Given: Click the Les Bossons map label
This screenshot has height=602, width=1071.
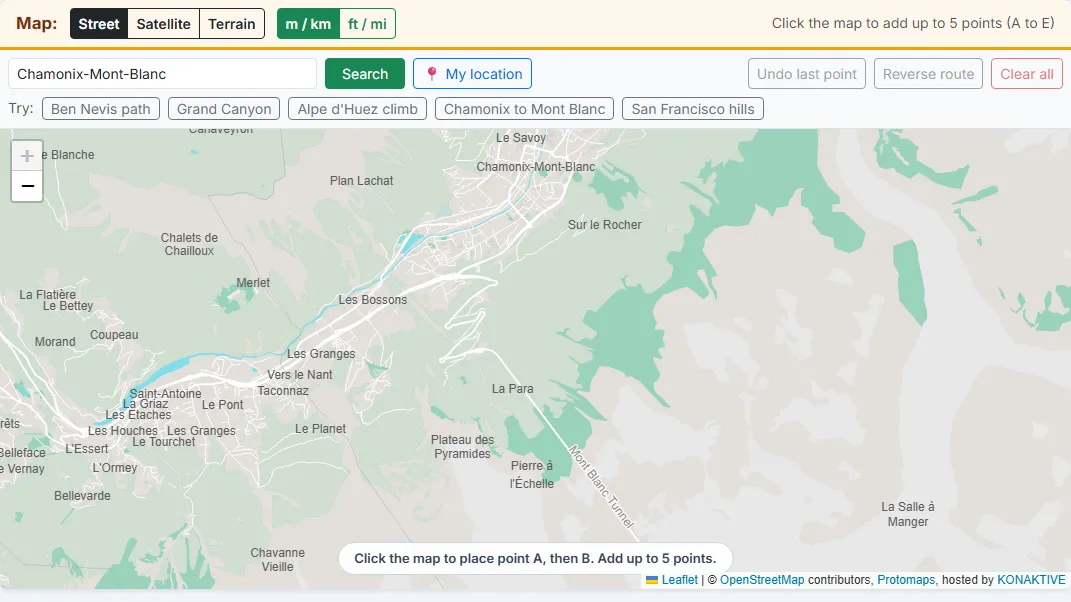Looking at the screenshot, I should point(372,299).
